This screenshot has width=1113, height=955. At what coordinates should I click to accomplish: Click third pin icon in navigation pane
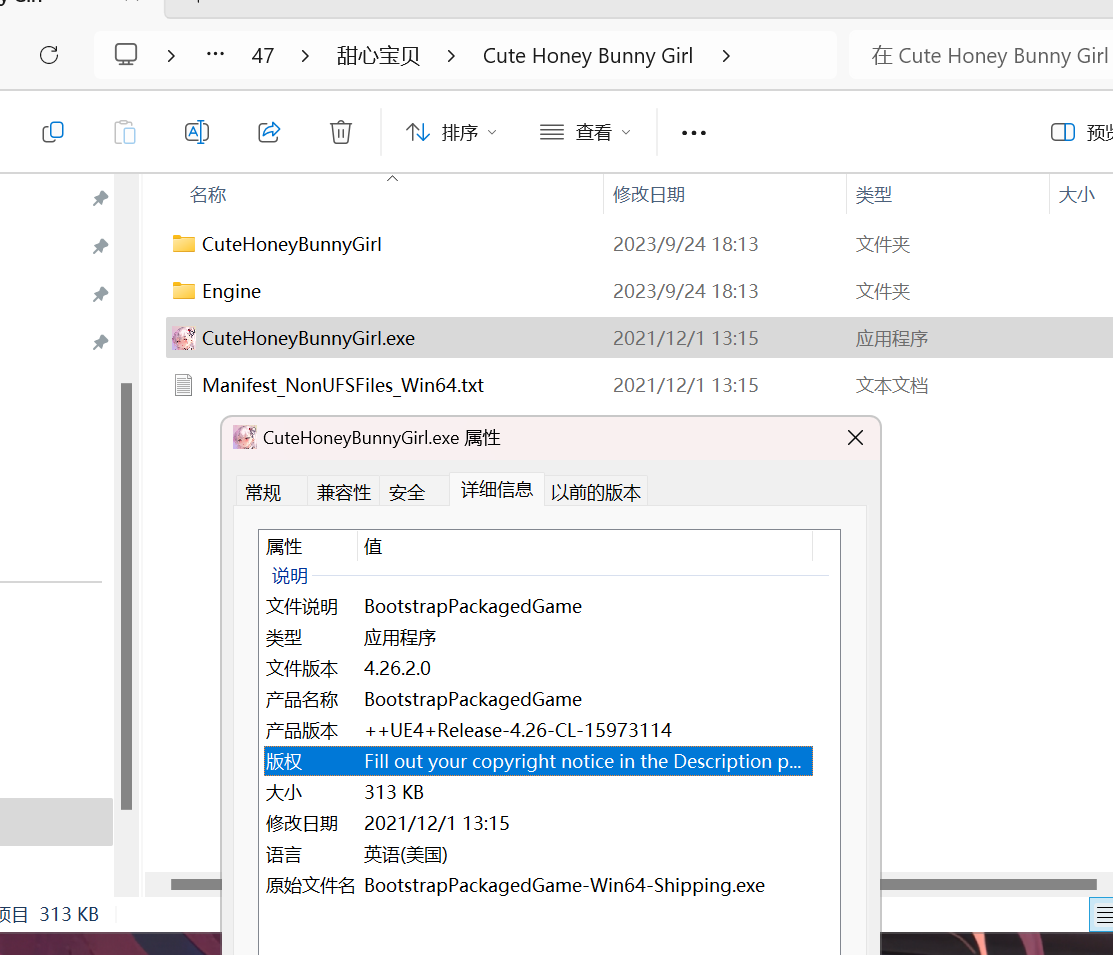coord(101,294)
